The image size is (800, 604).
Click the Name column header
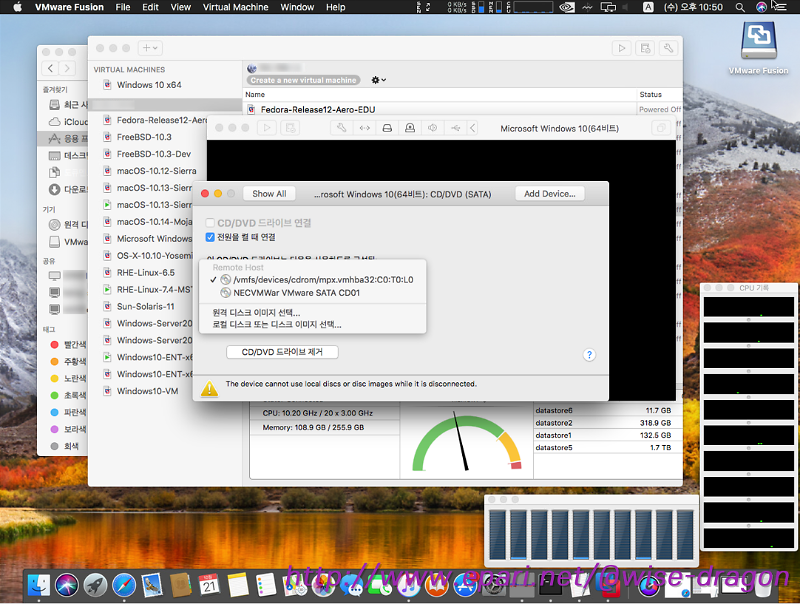pyautogui.click(x=440, y=94)
